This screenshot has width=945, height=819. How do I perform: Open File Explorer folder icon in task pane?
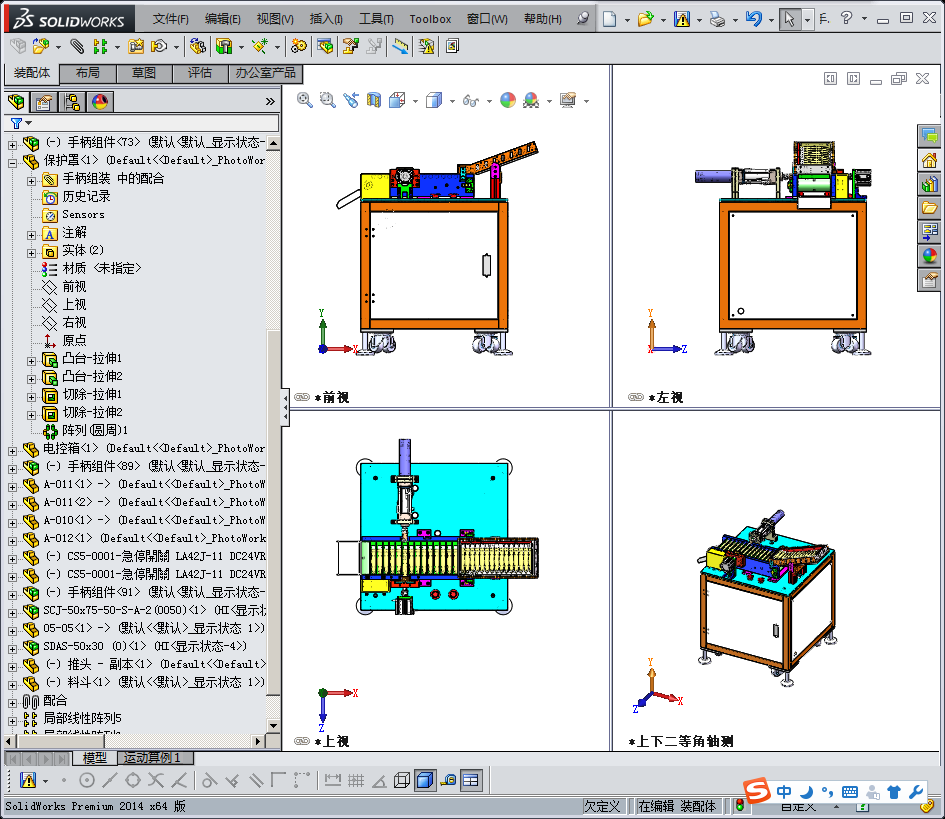[x=929, y=208]
